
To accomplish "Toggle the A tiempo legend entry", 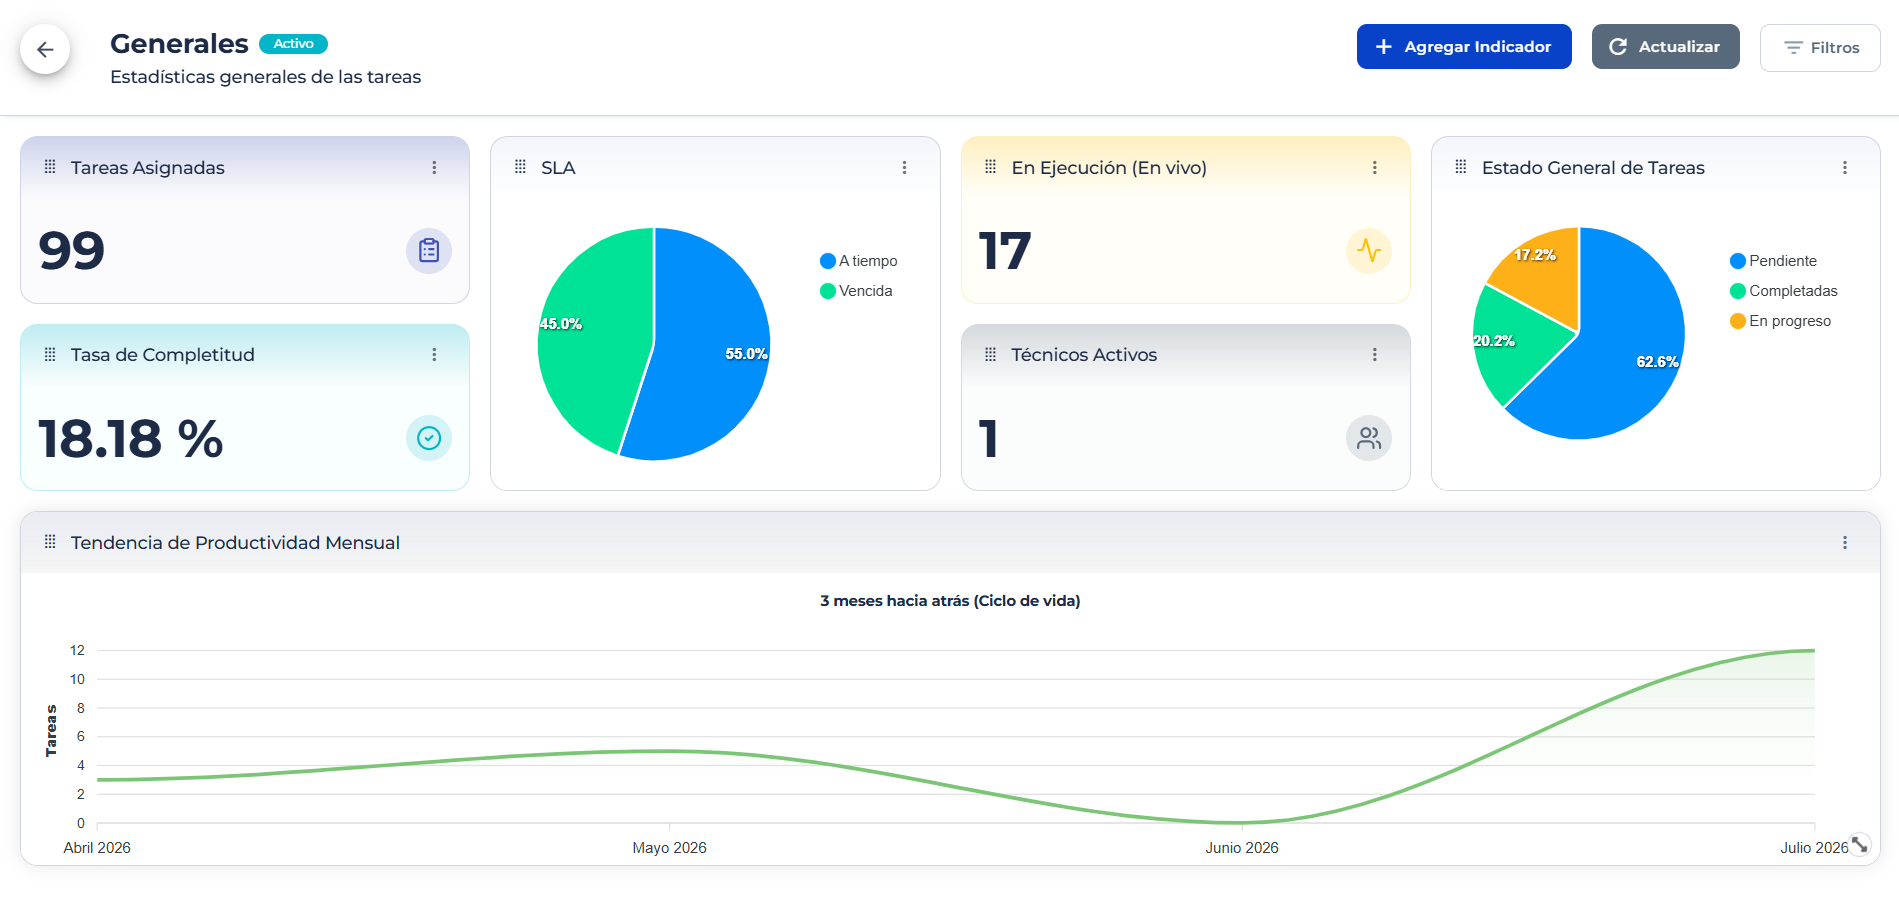I will point(859,261).
